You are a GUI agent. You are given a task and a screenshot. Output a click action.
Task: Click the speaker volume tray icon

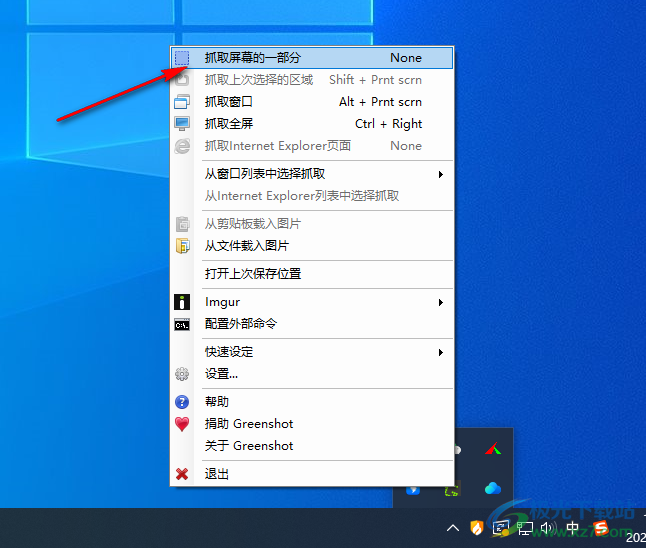click(548, 528)
